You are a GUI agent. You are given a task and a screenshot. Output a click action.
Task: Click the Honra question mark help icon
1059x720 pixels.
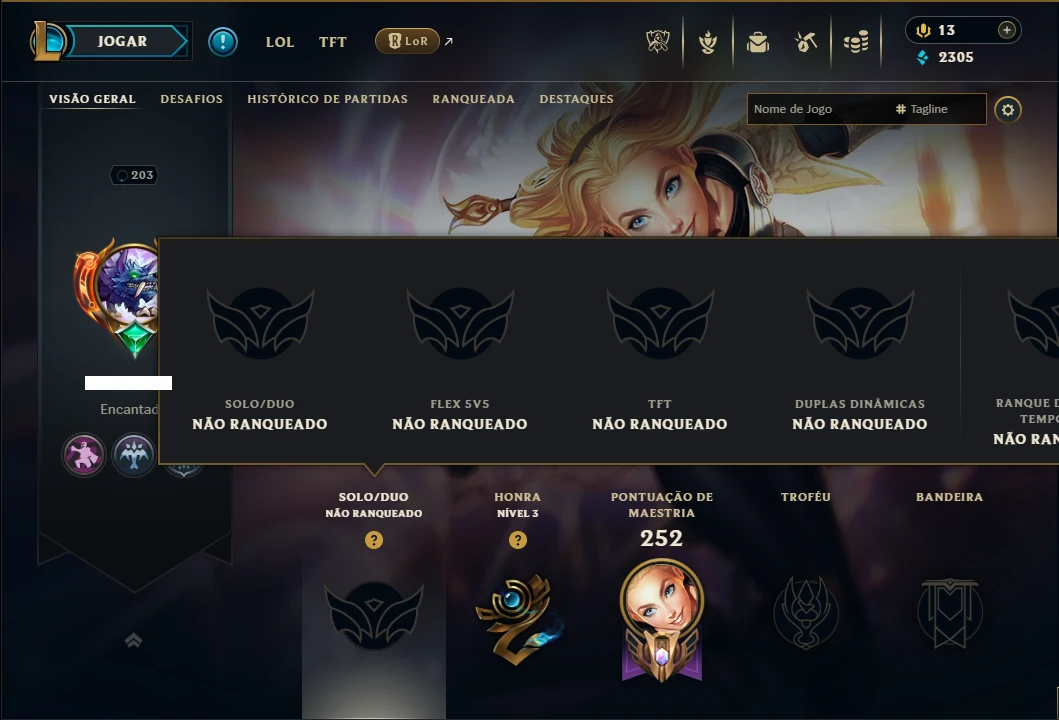[517, 540]
